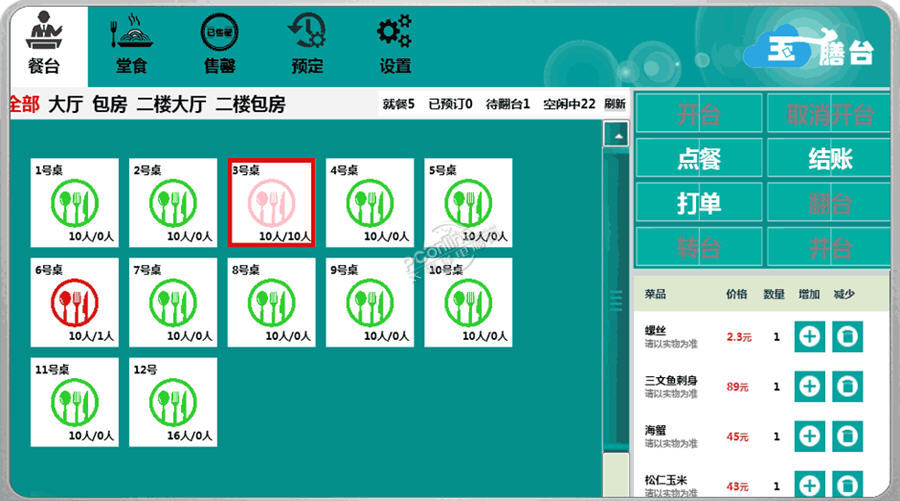Filter tables by 包房
900x501 pixels.
click(x=110, y=104)
